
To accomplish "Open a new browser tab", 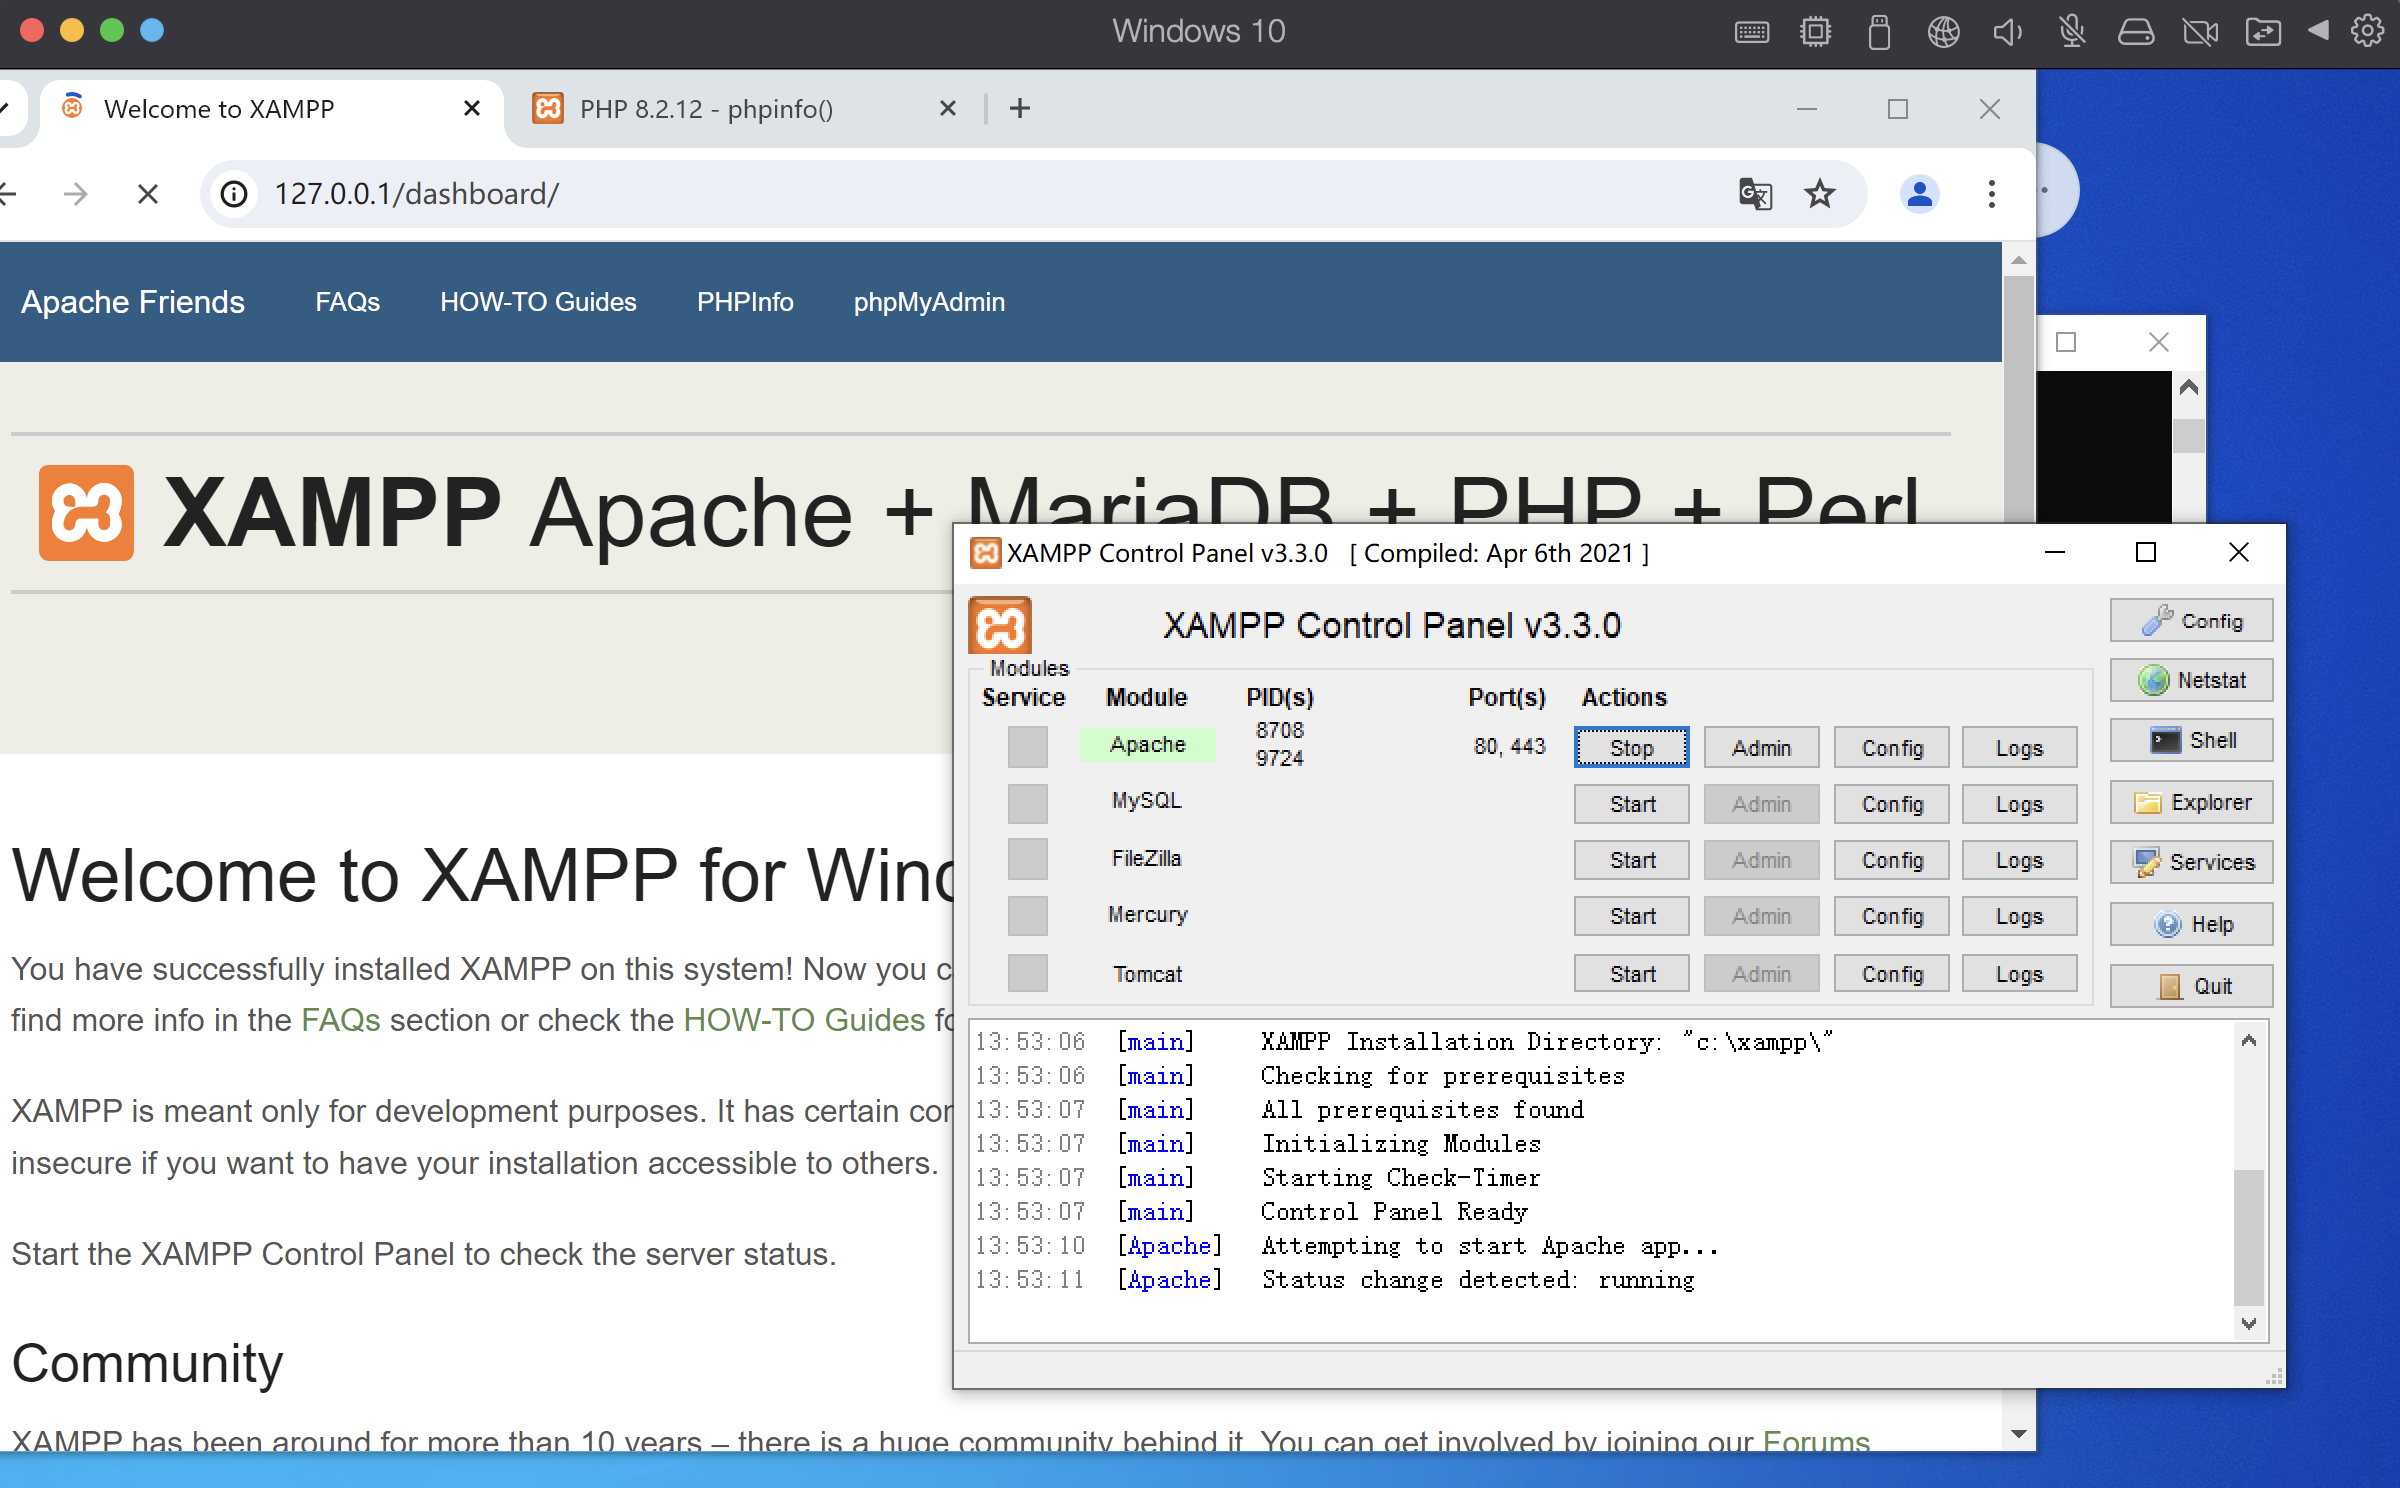I will click(x=1020, y=108).
